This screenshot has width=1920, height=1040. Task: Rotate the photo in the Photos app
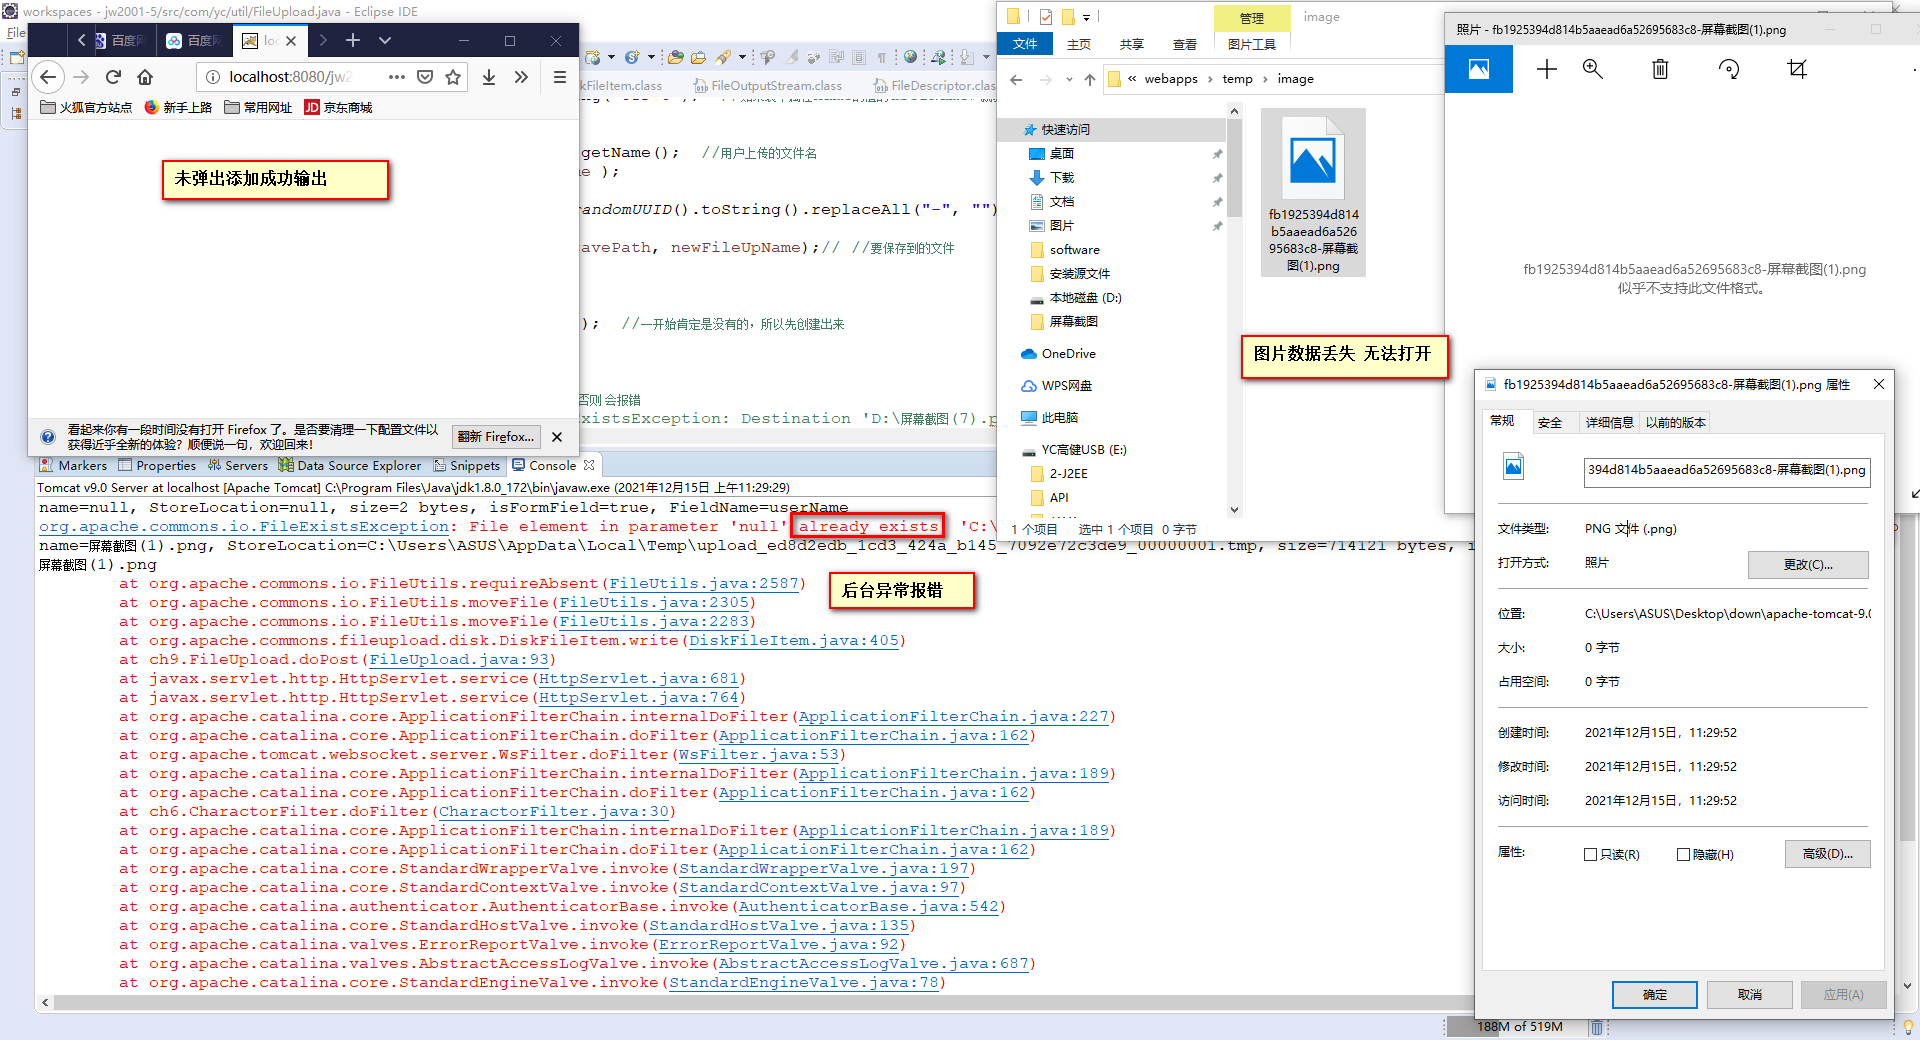click(x=1728, y=70)
